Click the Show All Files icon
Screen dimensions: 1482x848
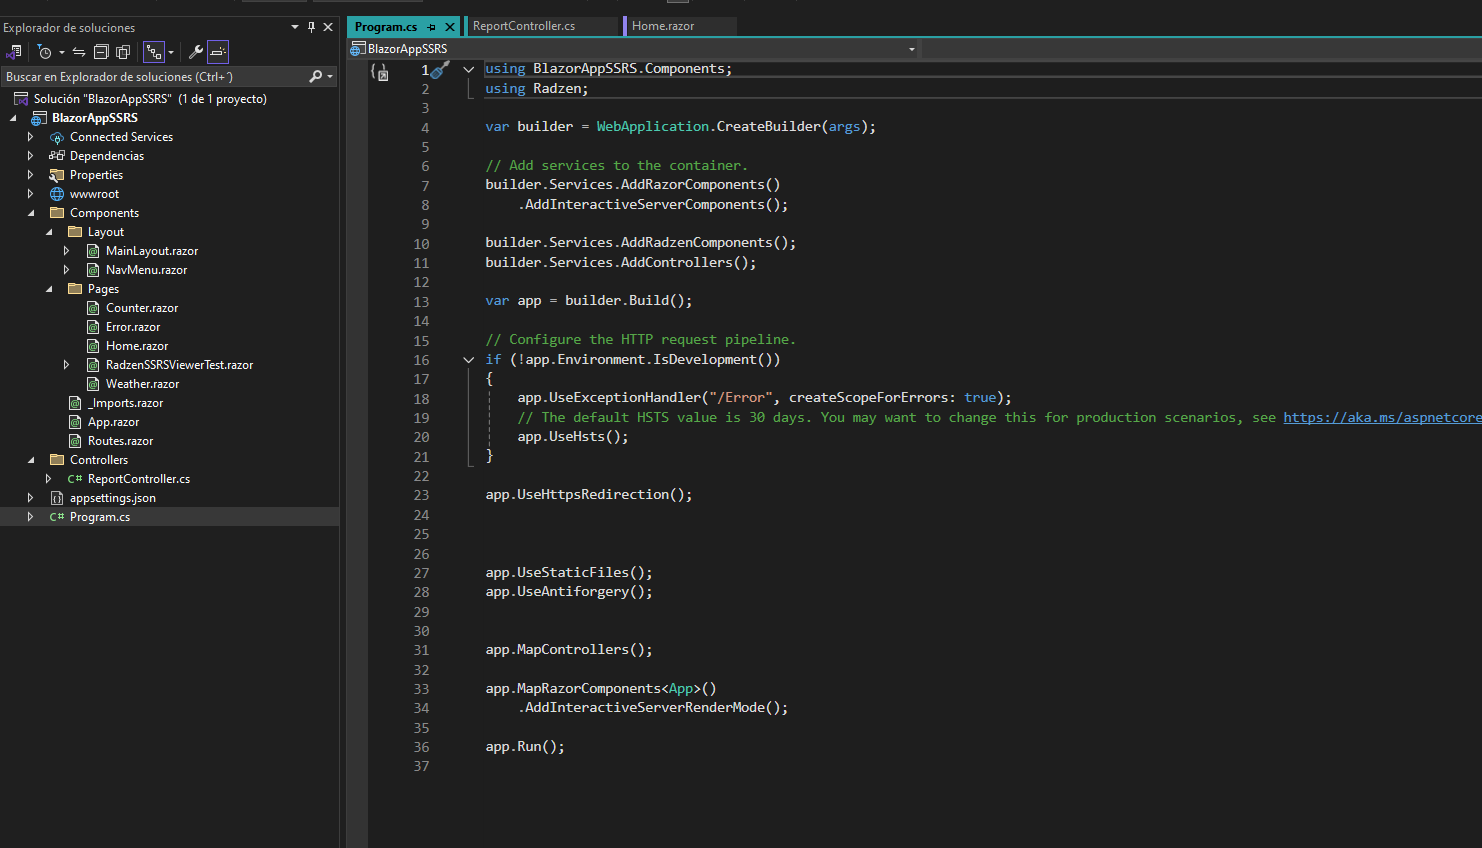pyautogui.click(x=123, y=52)
